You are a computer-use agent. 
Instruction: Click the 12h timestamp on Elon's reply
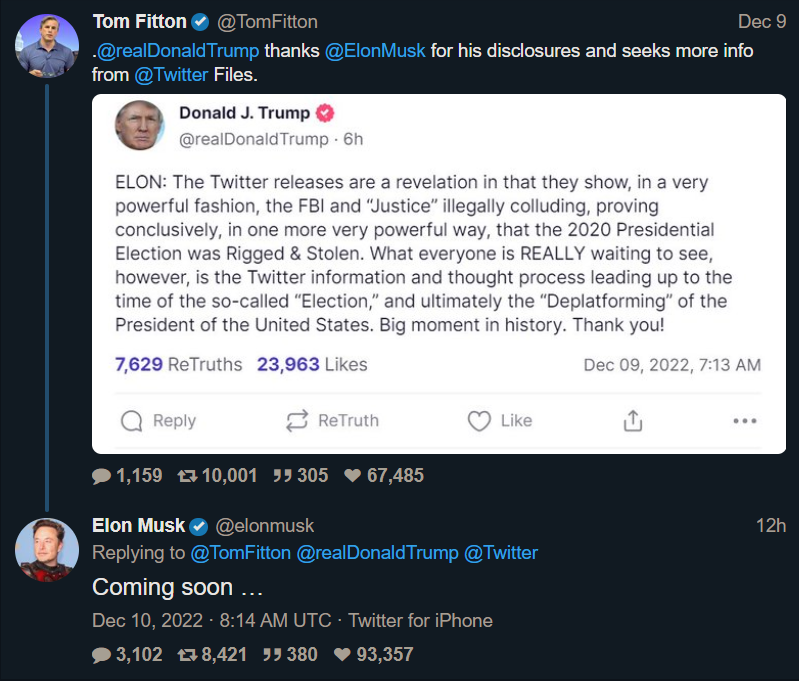770,525
